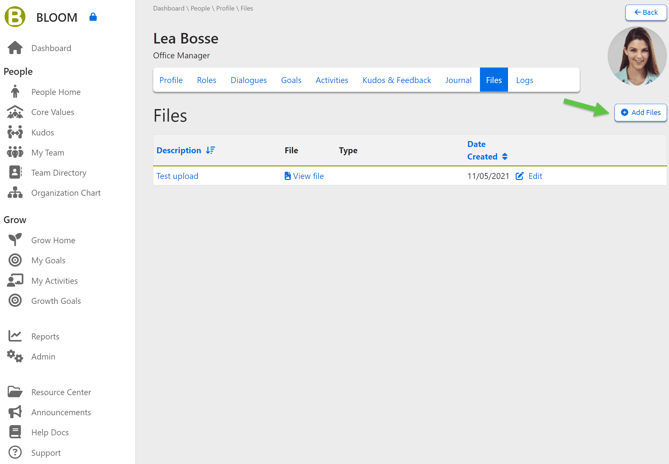Click the People Home person icon
The width and height of the screenshot is (669, 464).
[15, 92]
